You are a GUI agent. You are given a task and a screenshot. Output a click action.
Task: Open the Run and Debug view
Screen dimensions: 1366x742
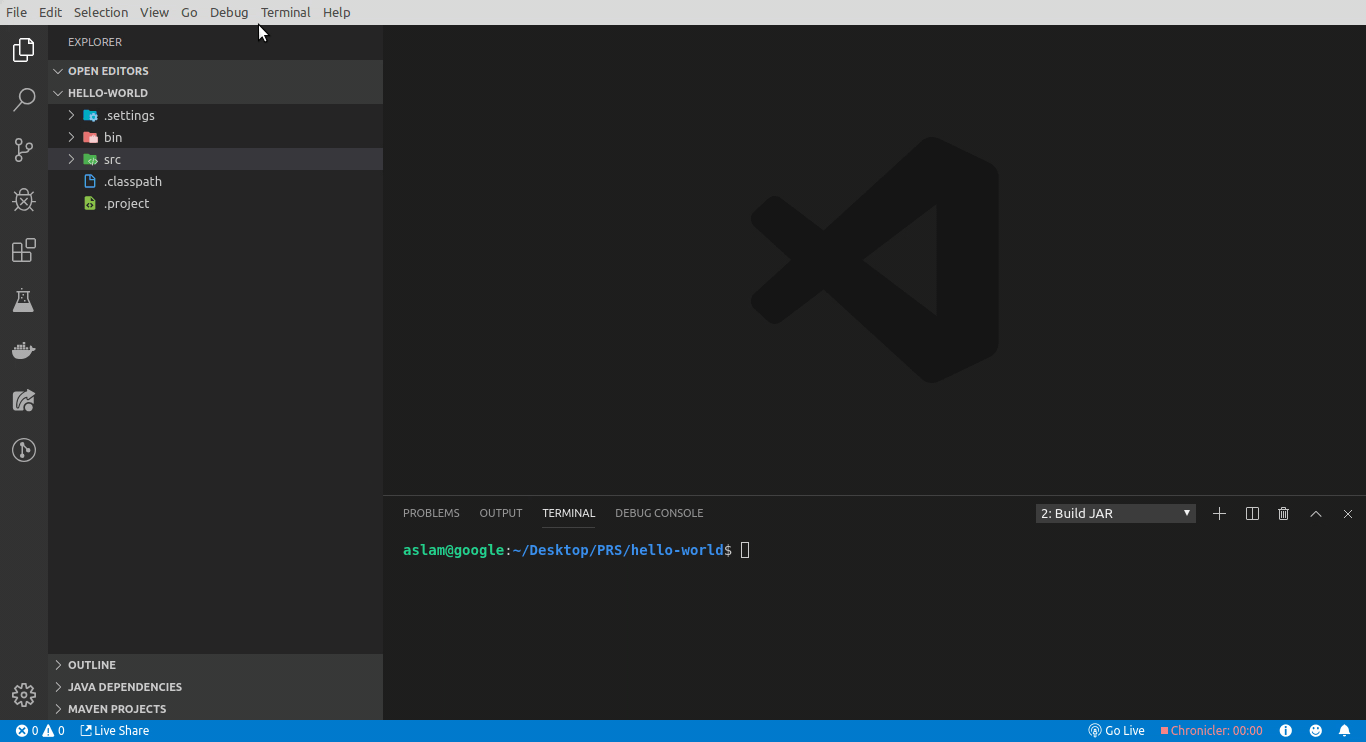click(23, 199)
